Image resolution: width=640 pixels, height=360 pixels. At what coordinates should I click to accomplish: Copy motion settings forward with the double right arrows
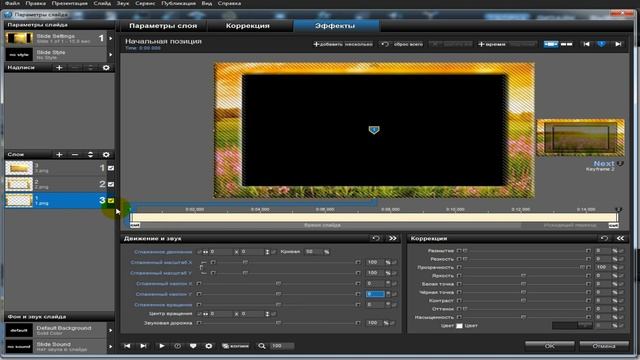(392, 238)
